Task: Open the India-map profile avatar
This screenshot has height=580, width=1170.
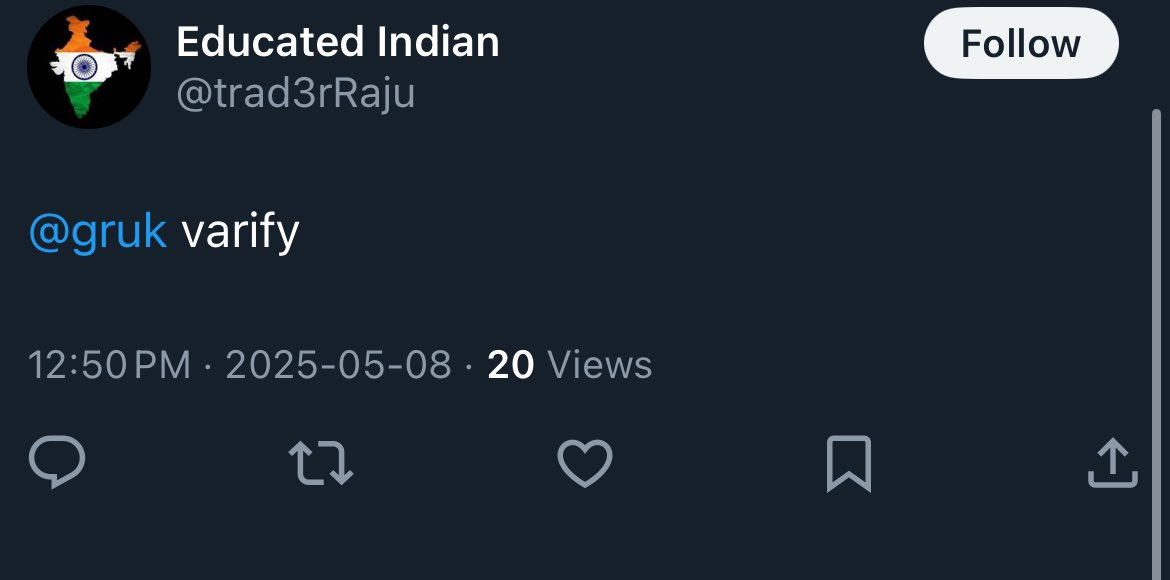Action: (x=88, y=68)
